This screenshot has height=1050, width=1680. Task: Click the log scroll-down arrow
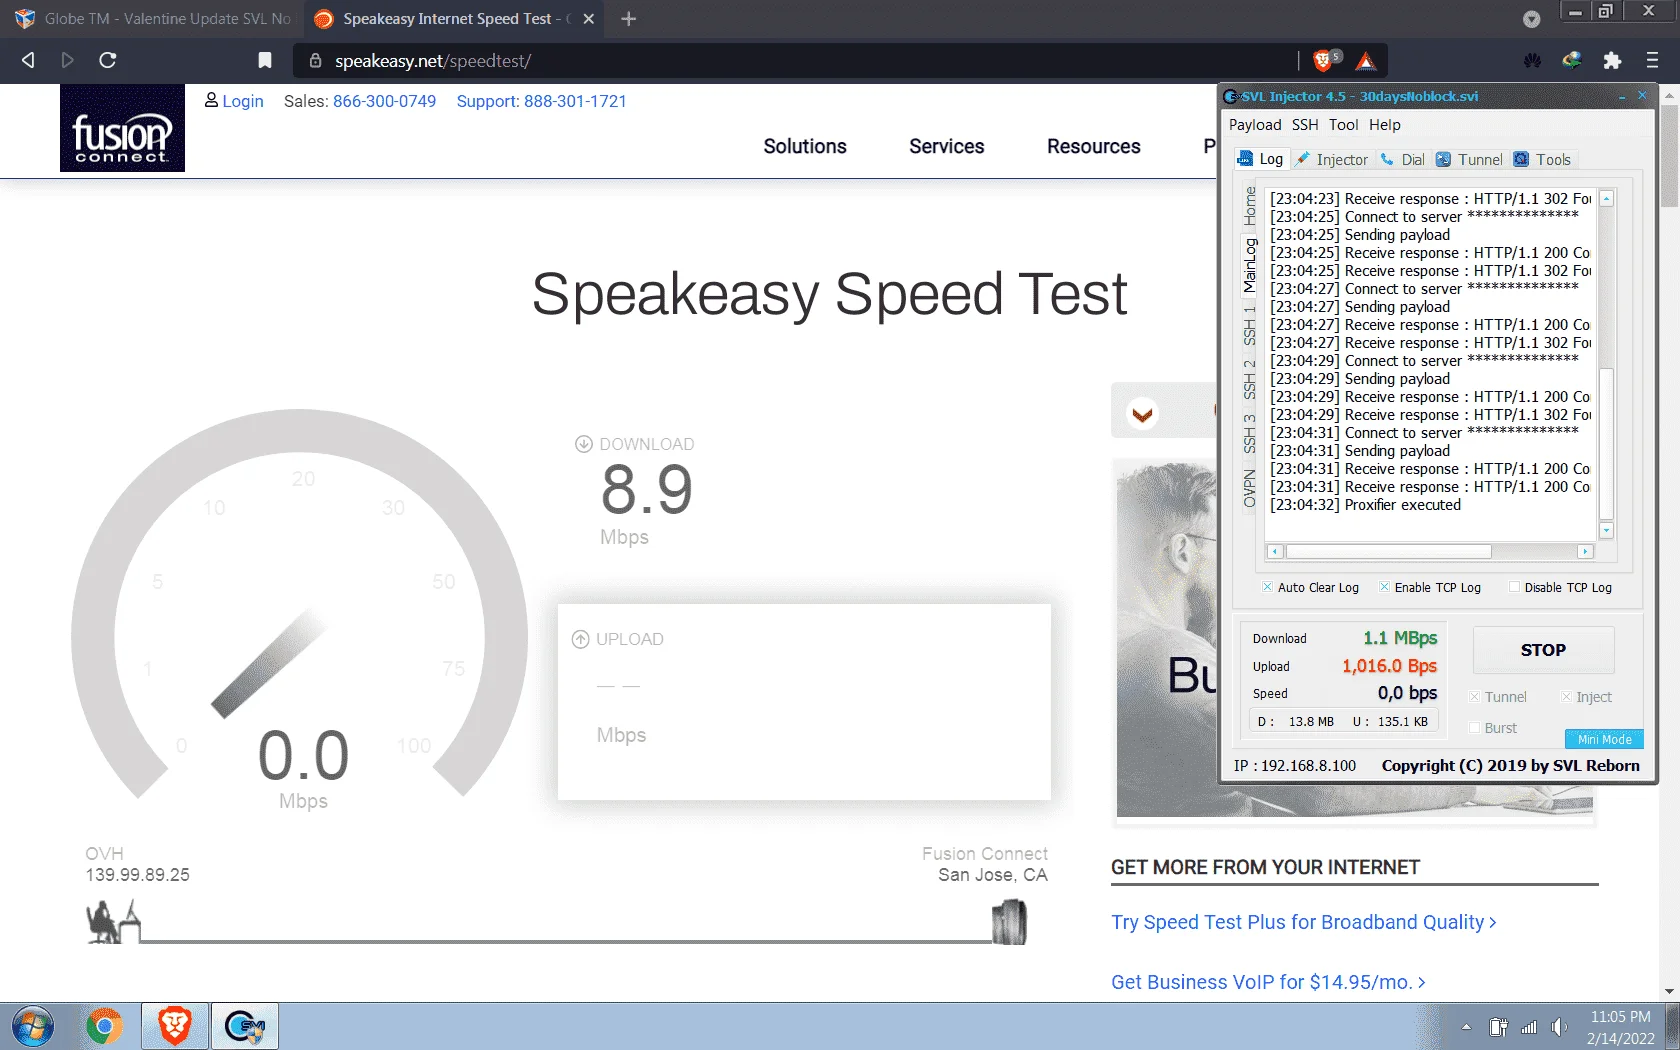coord(1607,530)
